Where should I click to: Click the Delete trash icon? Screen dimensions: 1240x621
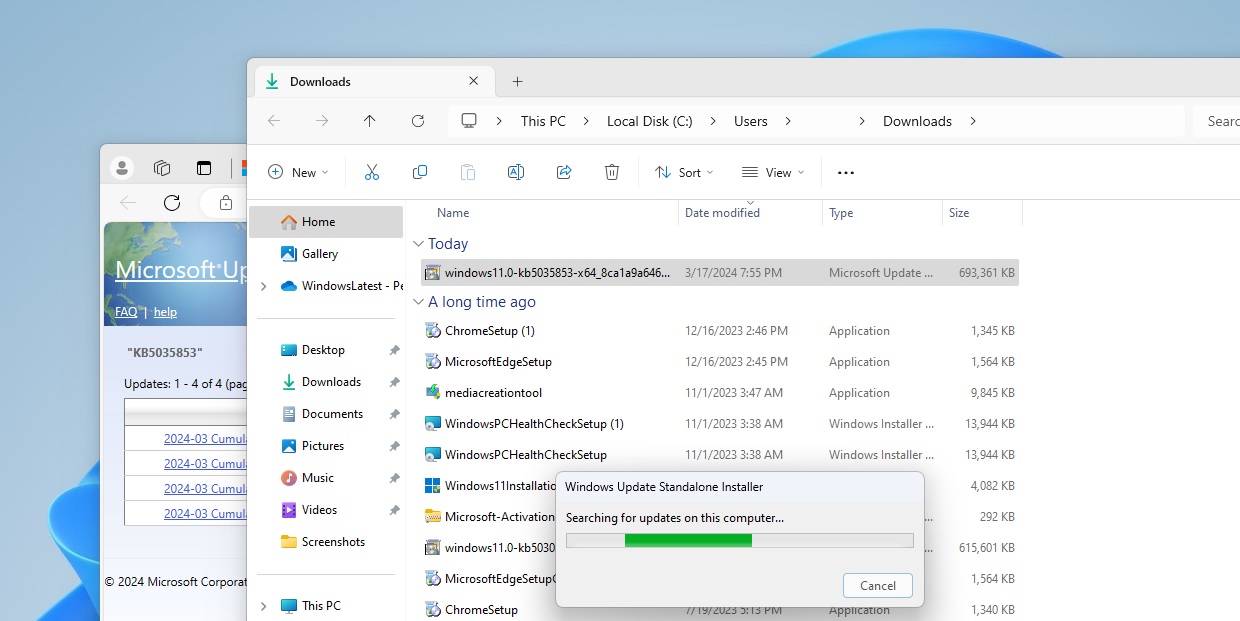click(x=612, y=172)
